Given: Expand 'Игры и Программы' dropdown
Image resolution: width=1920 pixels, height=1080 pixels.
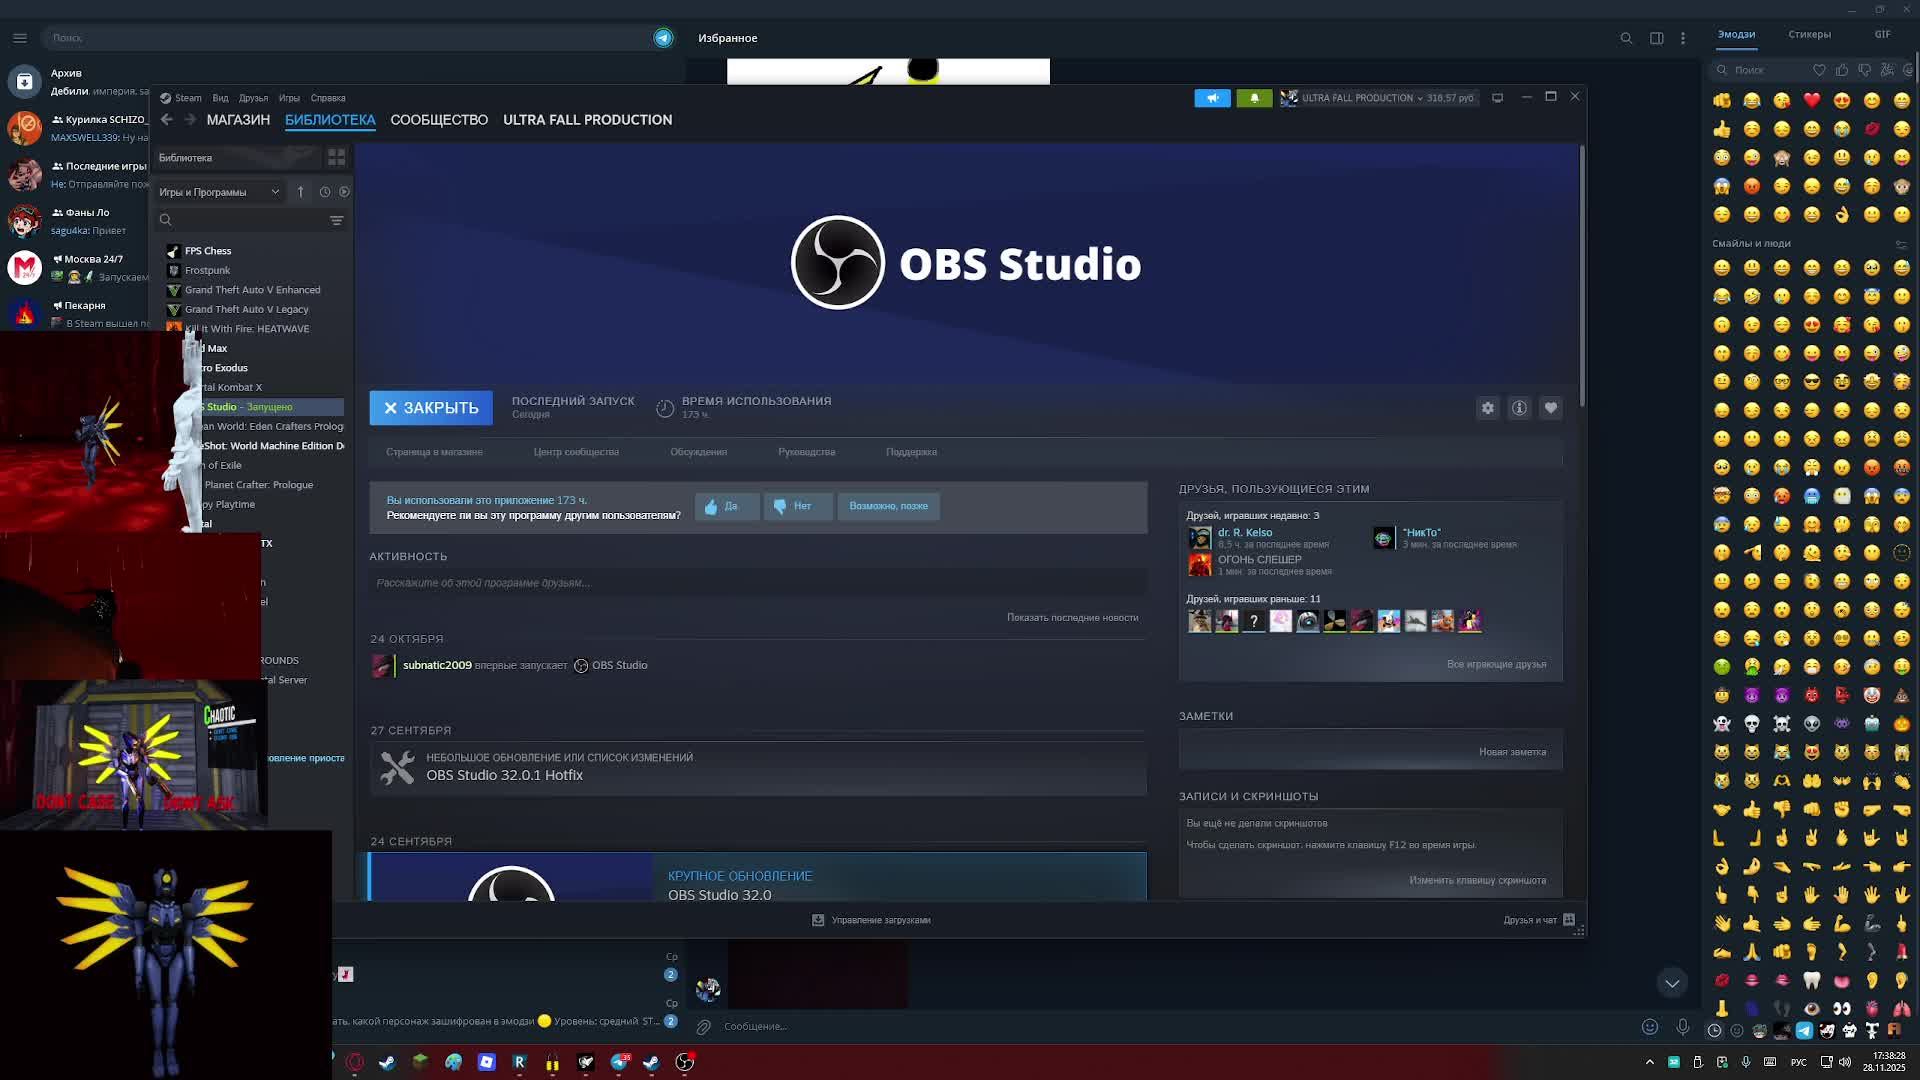Looking at the screenshot, I should click(x=219, y=192).
